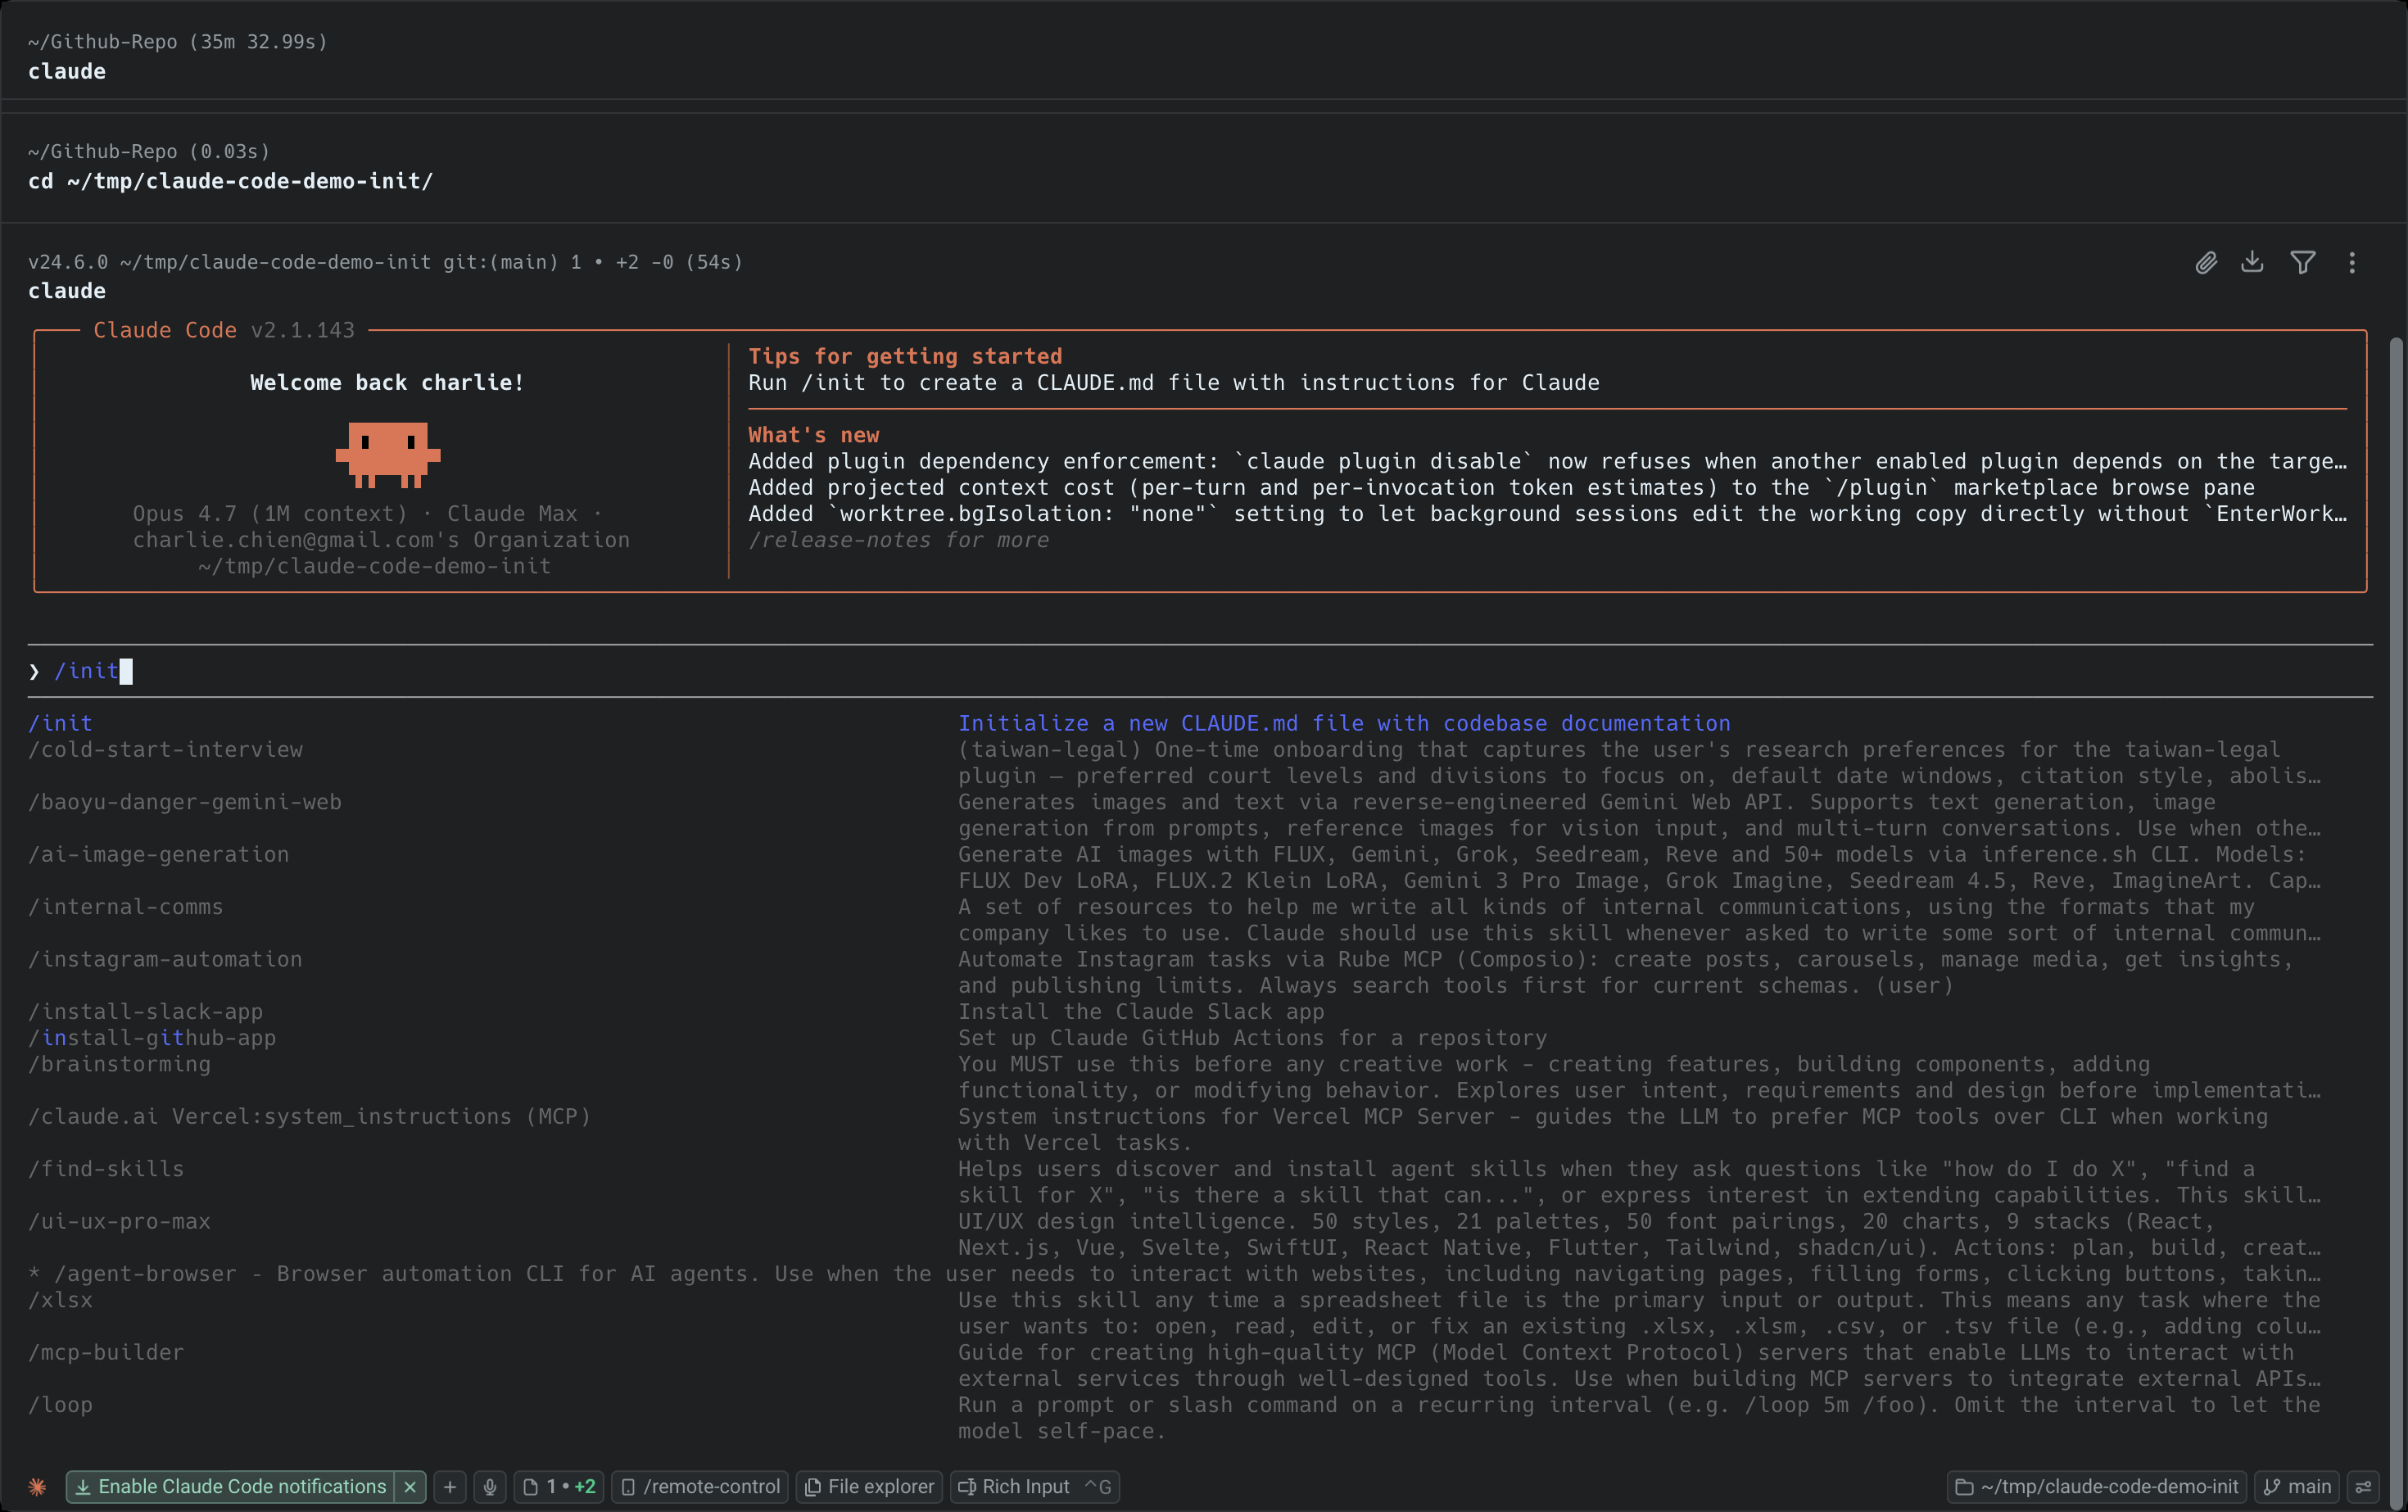The height and width of the screenshot is (1512, 2408).
Task: Open the main git branch selector
Action: coord(2298,1487)
